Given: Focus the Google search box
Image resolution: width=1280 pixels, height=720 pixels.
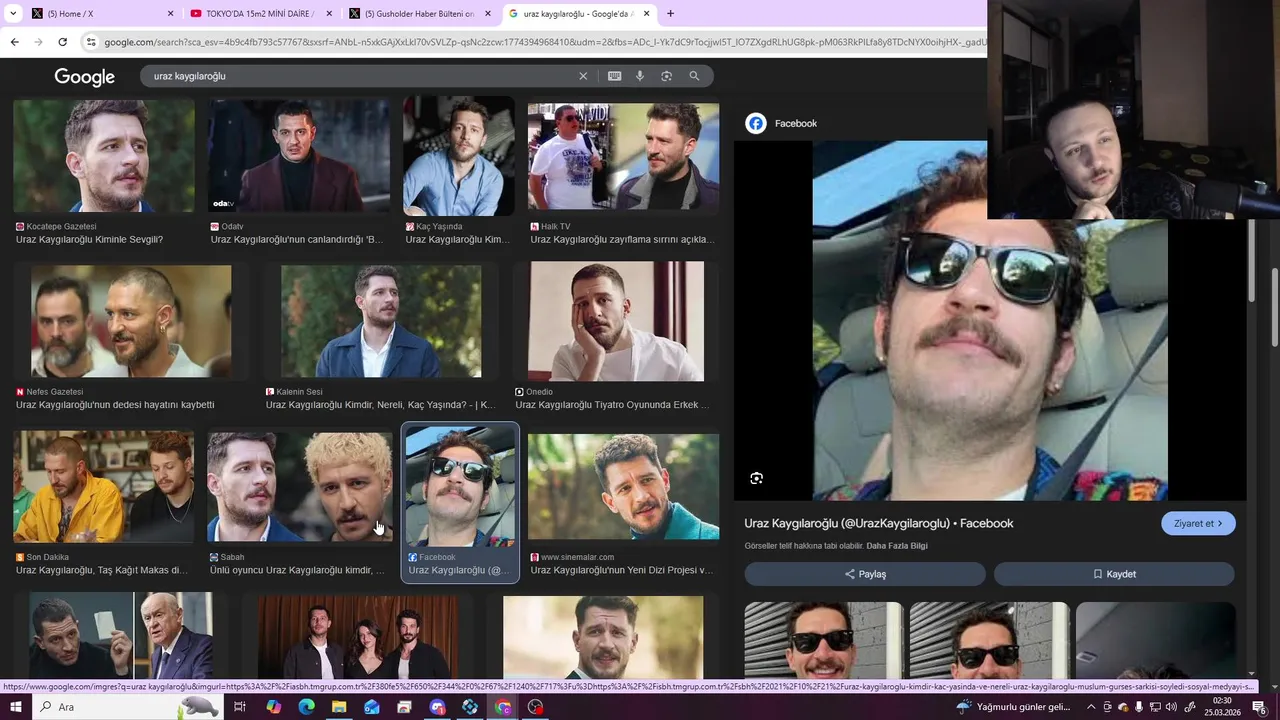Looking at the screenshot, I should [x=360, y=76].
